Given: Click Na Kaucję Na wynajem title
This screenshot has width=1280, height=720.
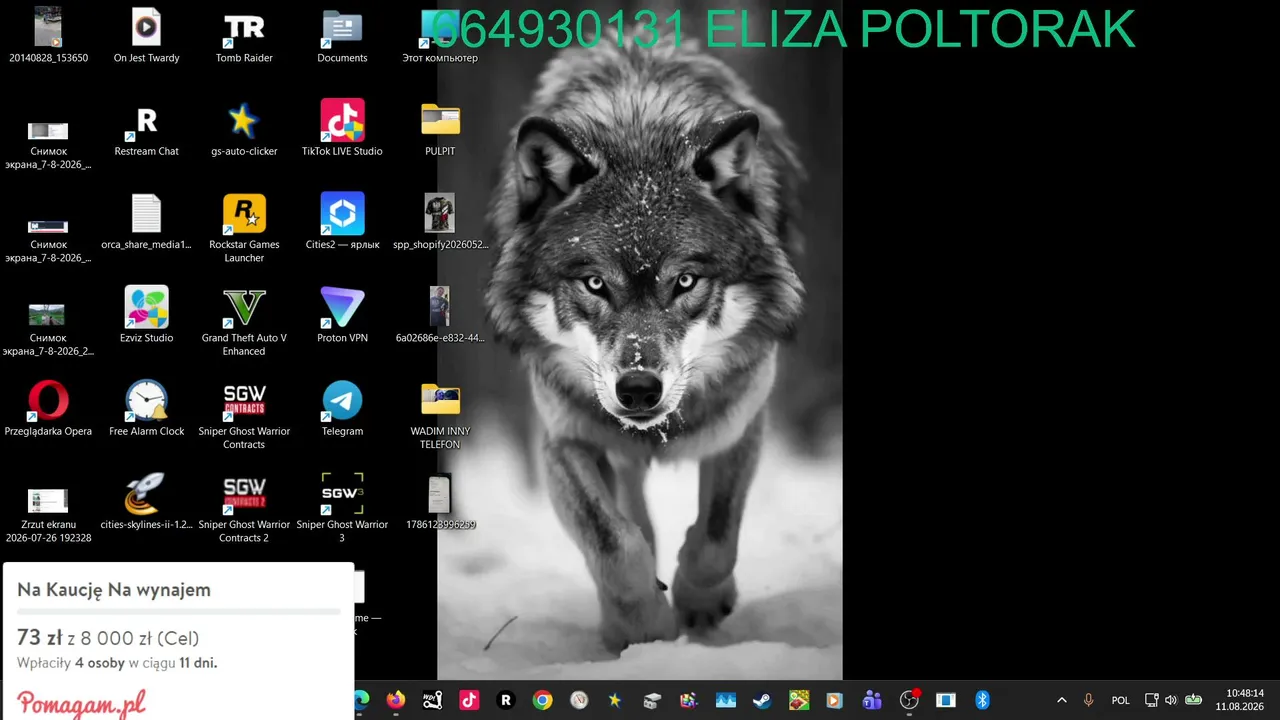Looking at the screenshot, I should (x=114, y=590).
